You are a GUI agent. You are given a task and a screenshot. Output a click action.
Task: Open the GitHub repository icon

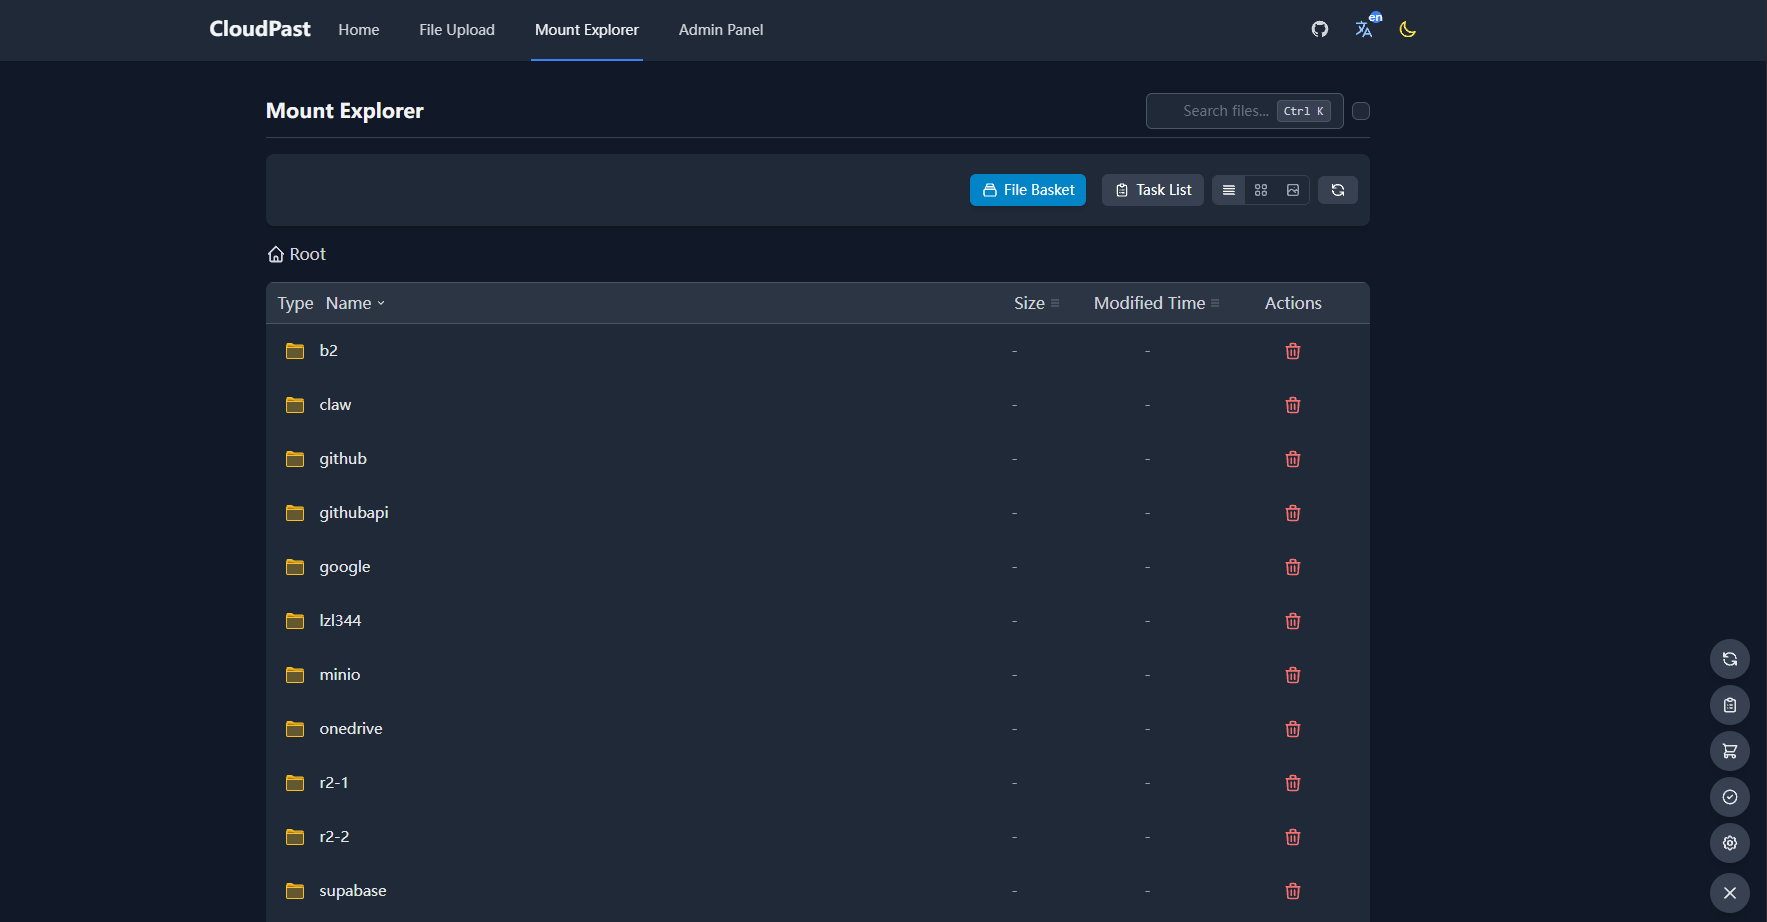coord(1320,29)
